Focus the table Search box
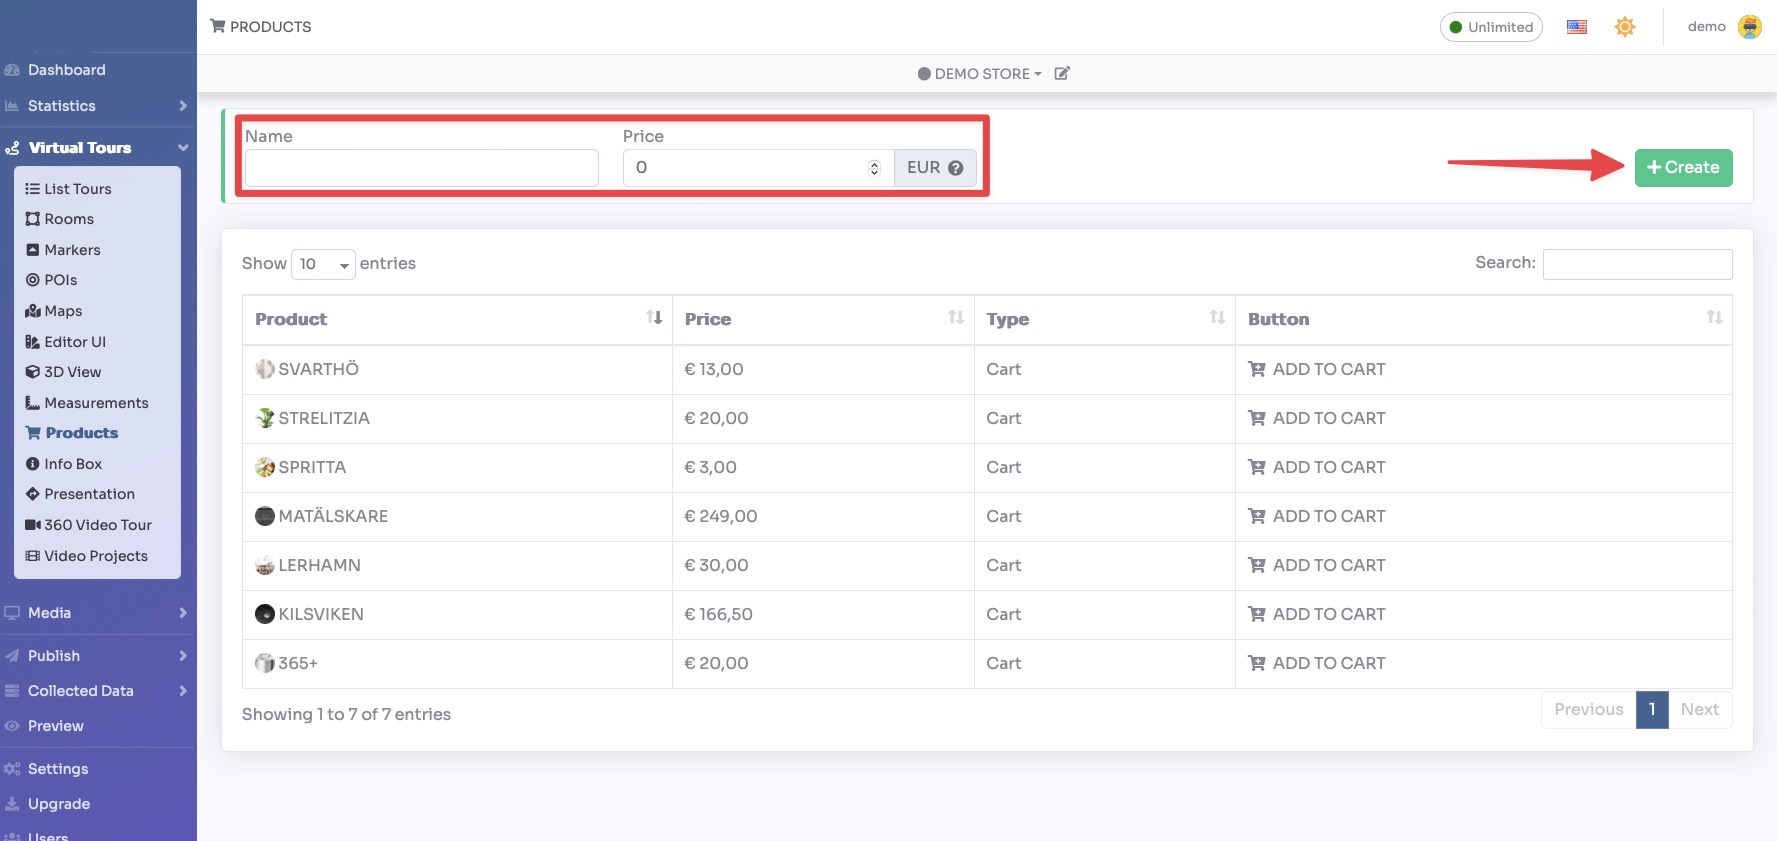 pos(1638,264)
